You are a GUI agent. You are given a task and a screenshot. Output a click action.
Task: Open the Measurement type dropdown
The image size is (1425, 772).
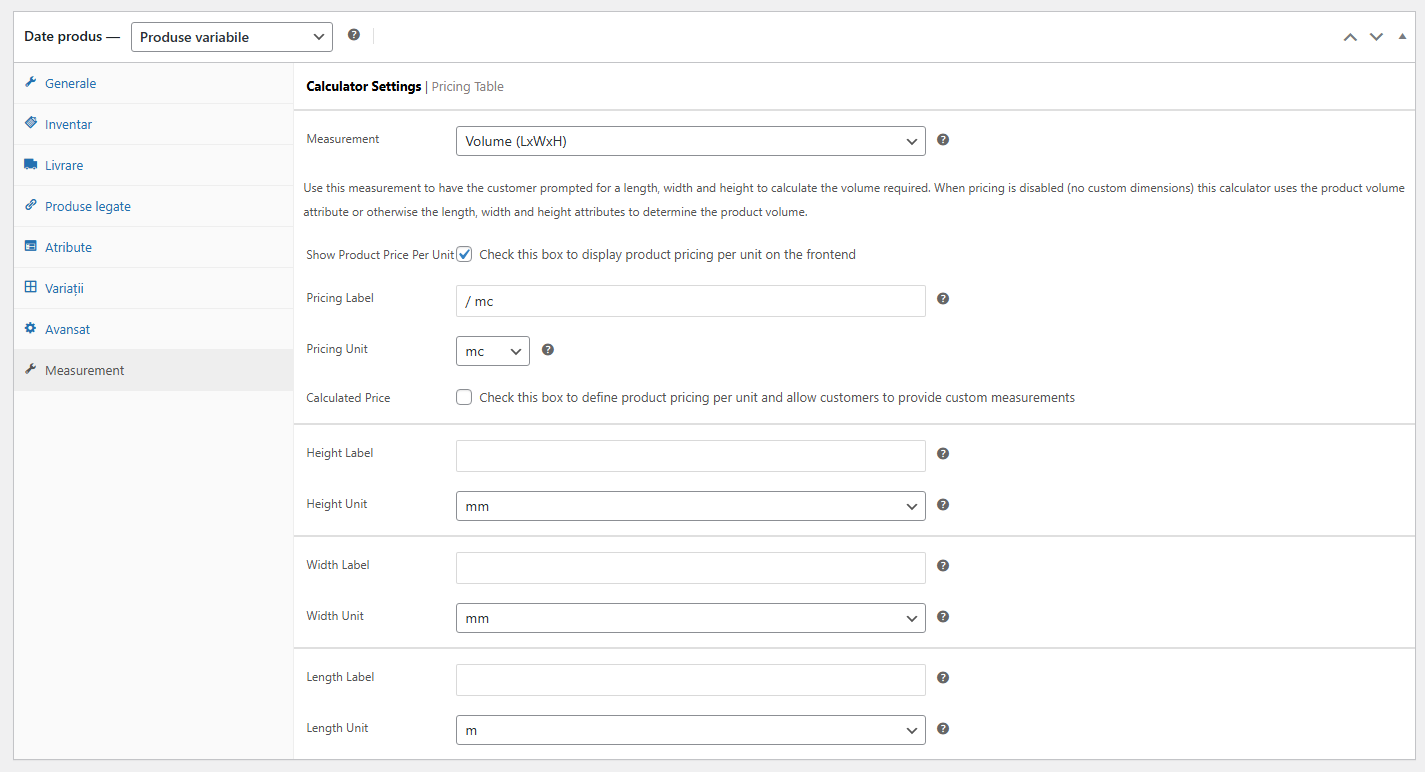690,141
